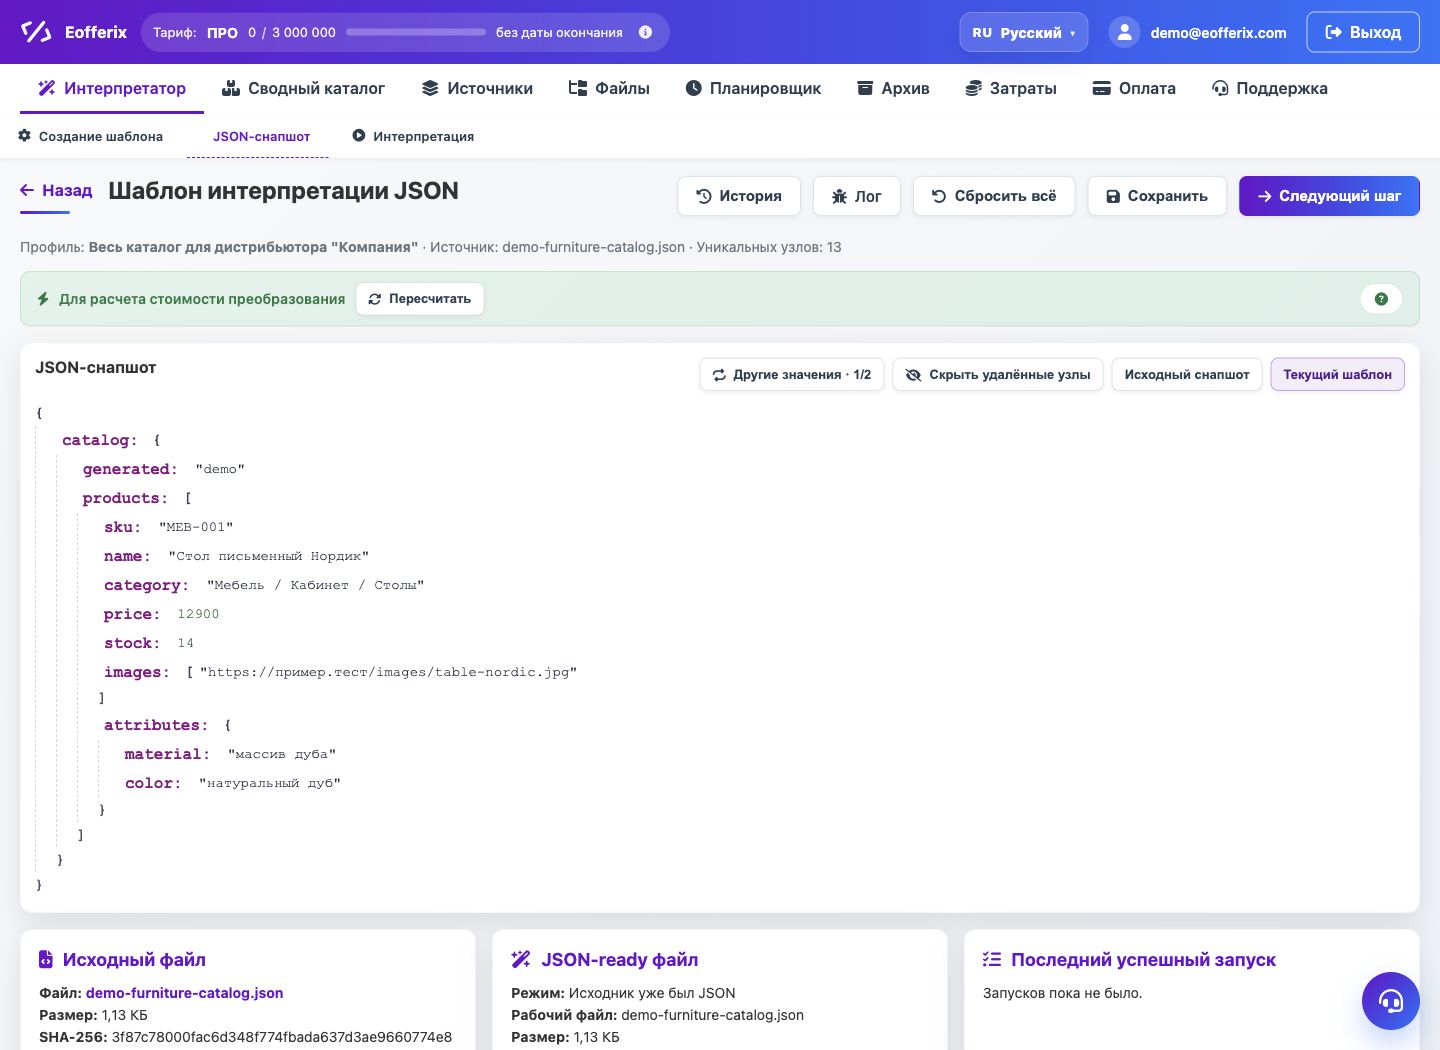Click the JSON-ready файл wand icon

pos(521,960)
